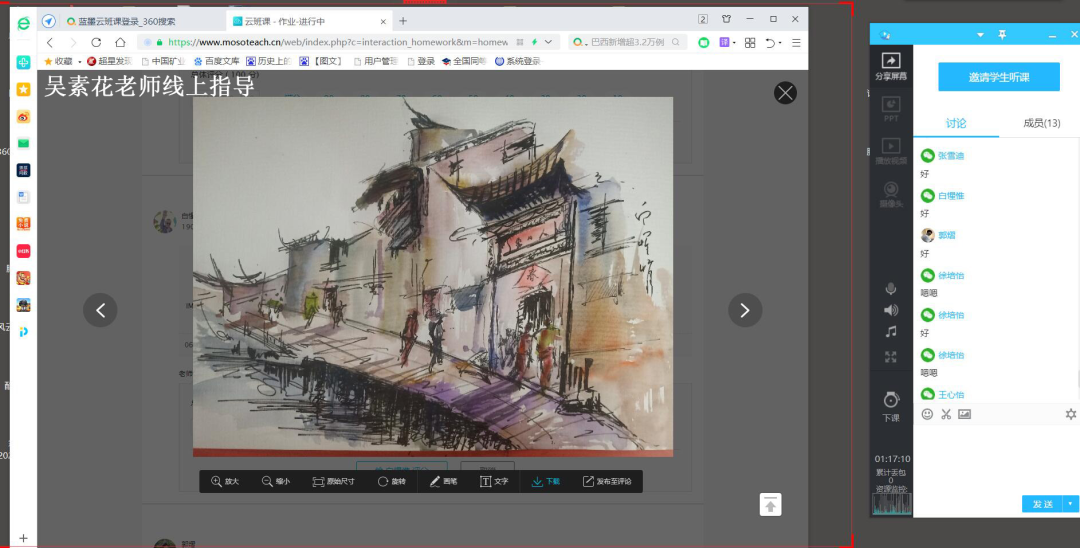Click the compass navigation icon left of tabs

point(48,21)
